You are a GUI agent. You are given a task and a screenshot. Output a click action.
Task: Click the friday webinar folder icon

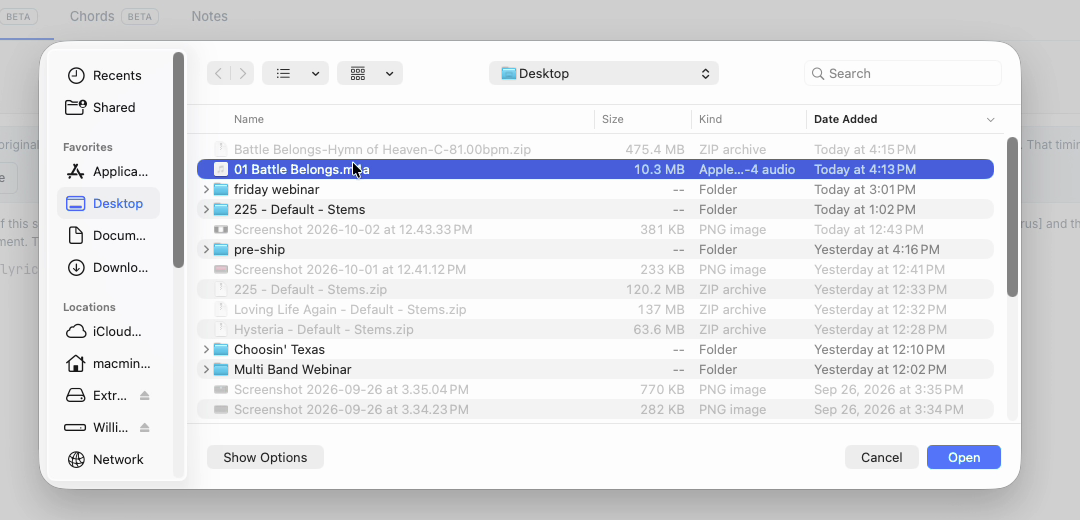click(221, 189)
